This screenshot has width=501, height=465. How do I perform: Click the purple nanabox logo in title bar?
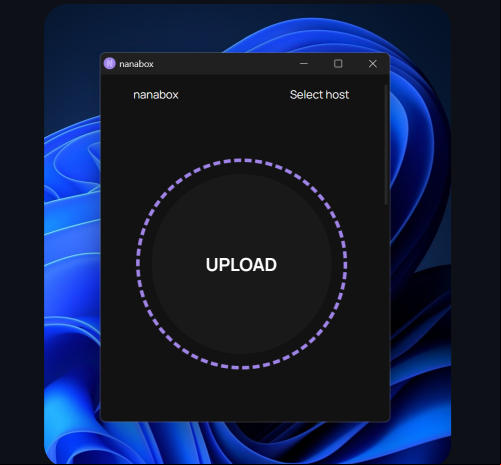click(109, 63)
